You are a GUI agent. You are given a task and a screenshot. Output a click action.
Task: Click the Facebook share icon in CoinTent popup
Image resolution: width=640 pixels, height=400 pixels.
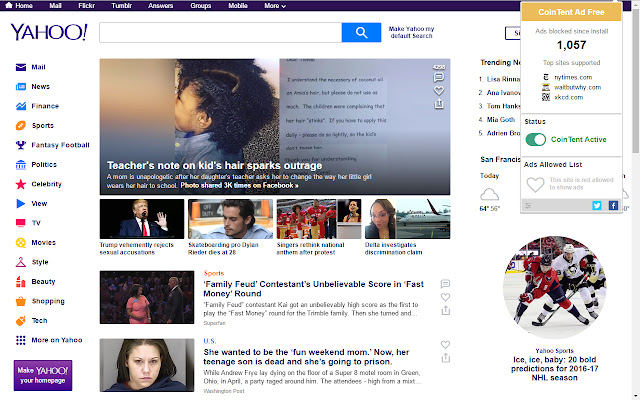tap(612, 205)
